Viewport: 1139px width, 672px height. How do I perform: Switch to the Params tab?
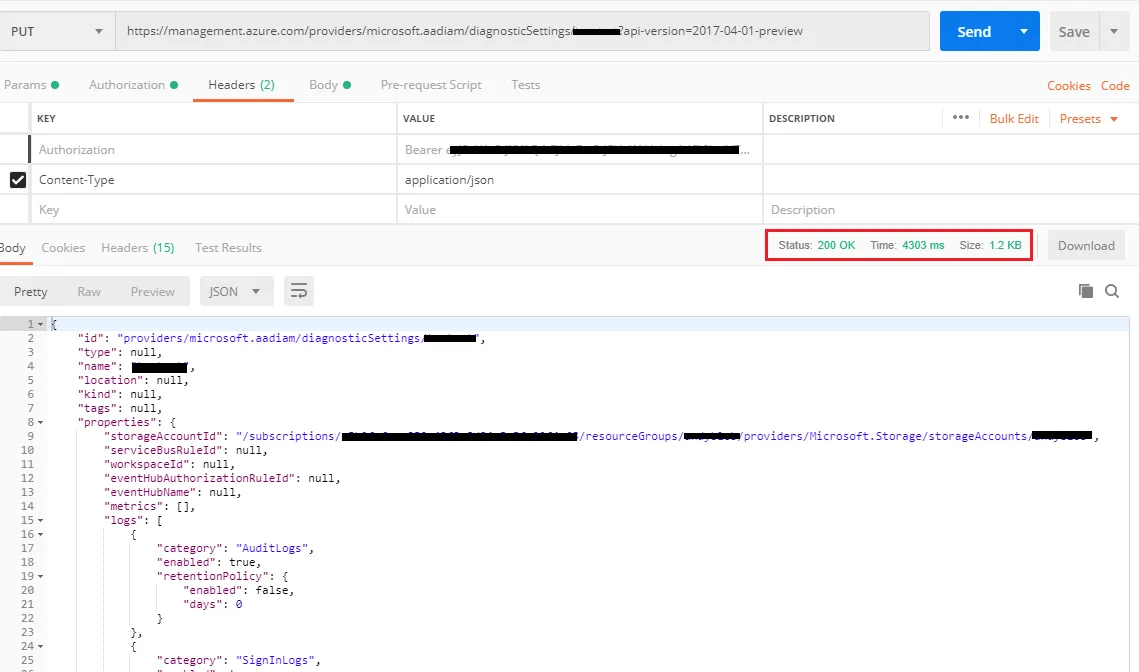tap(31, 85)
